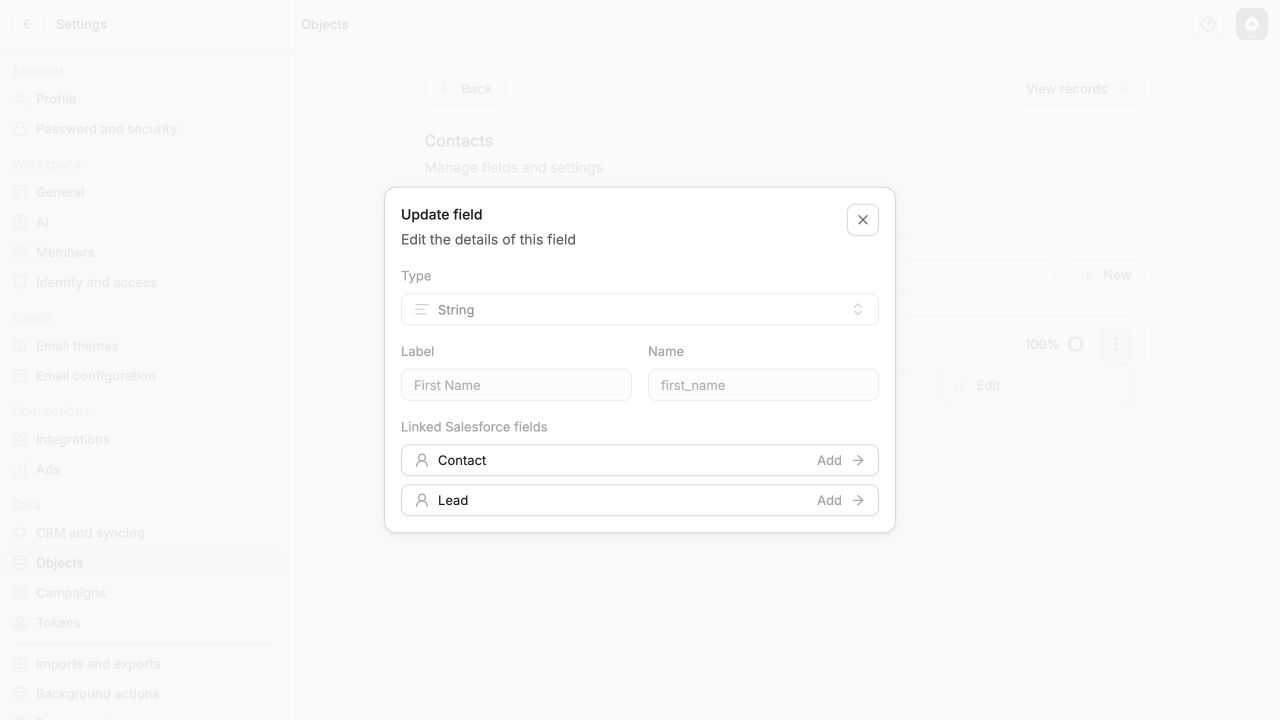Open AI settings in sidebar
This screenshot has width=1280, height=720.
tap(145, 222)
